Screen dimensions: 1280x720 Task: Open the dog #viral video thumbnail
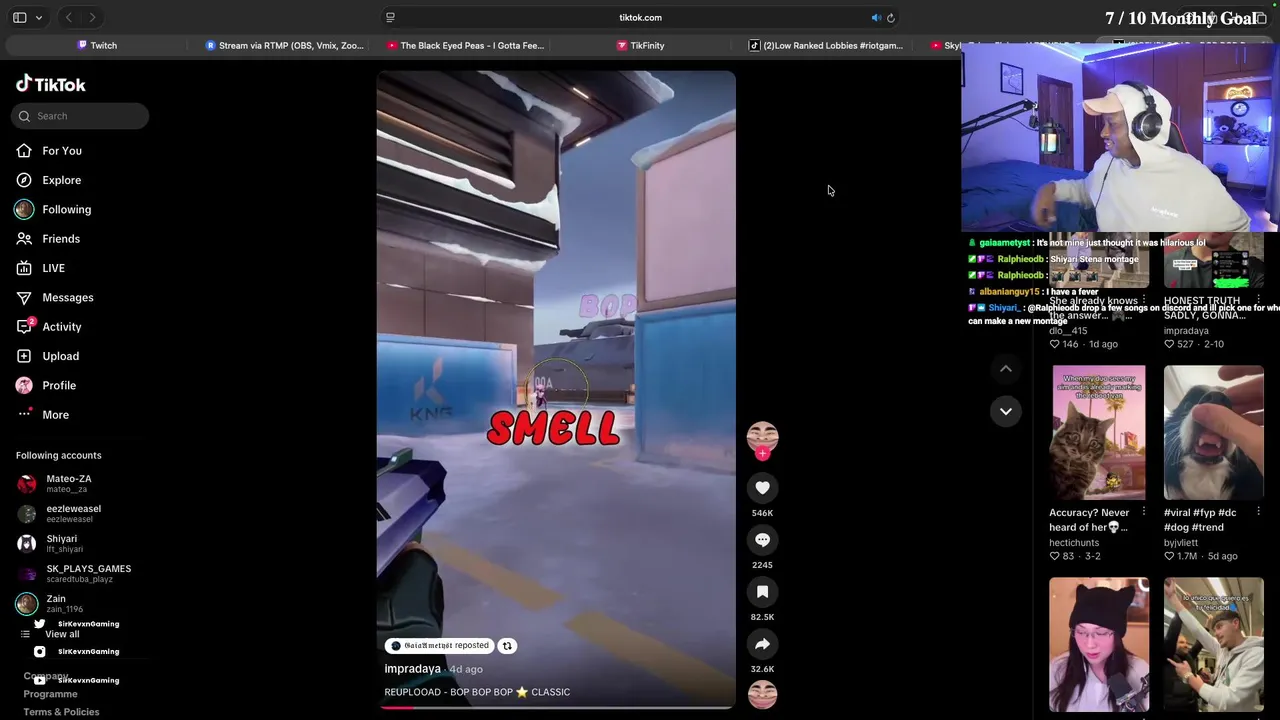coord(1214,432)
